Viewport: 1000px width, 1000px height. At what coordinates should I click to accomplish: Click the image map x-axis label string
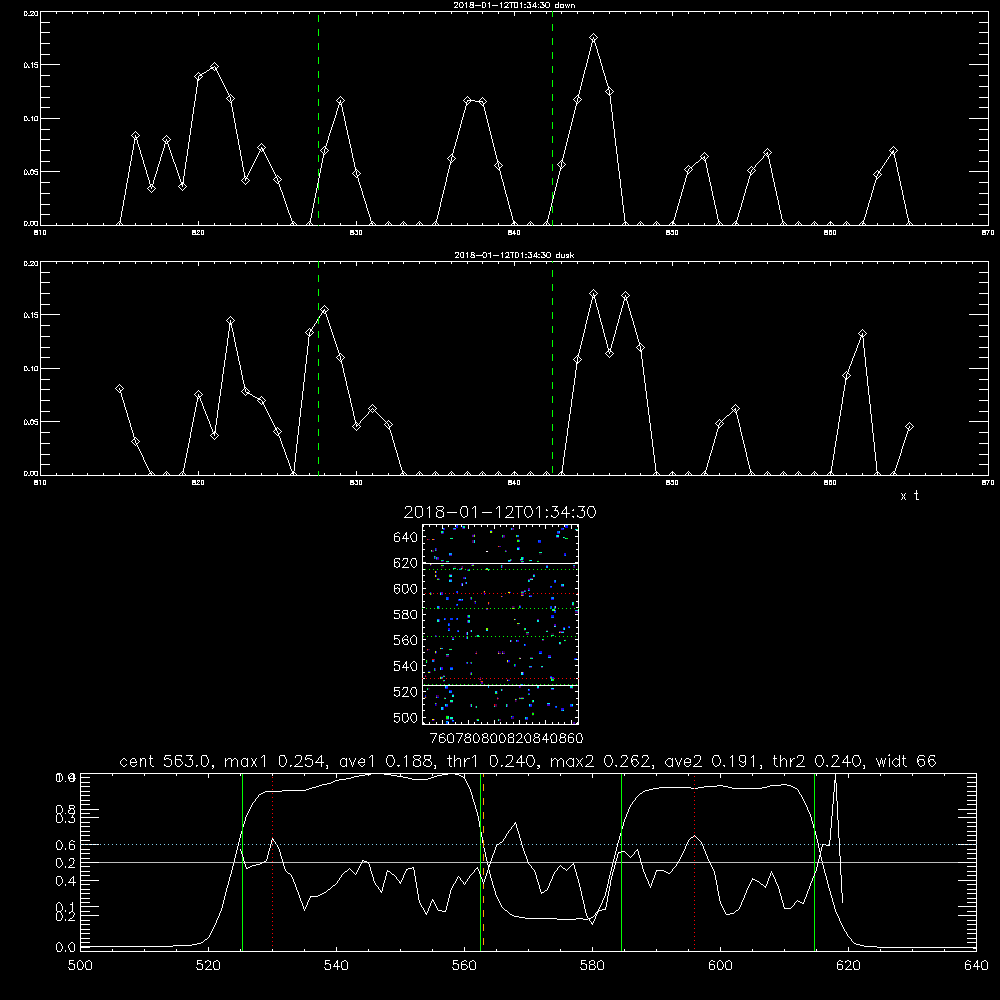pos(506,739)
